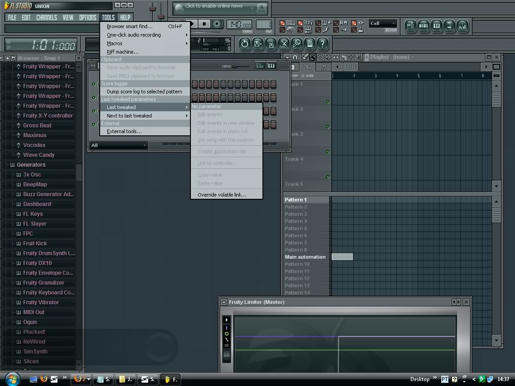
Task: Click the online news panel
Action: [x=220, y=8]
